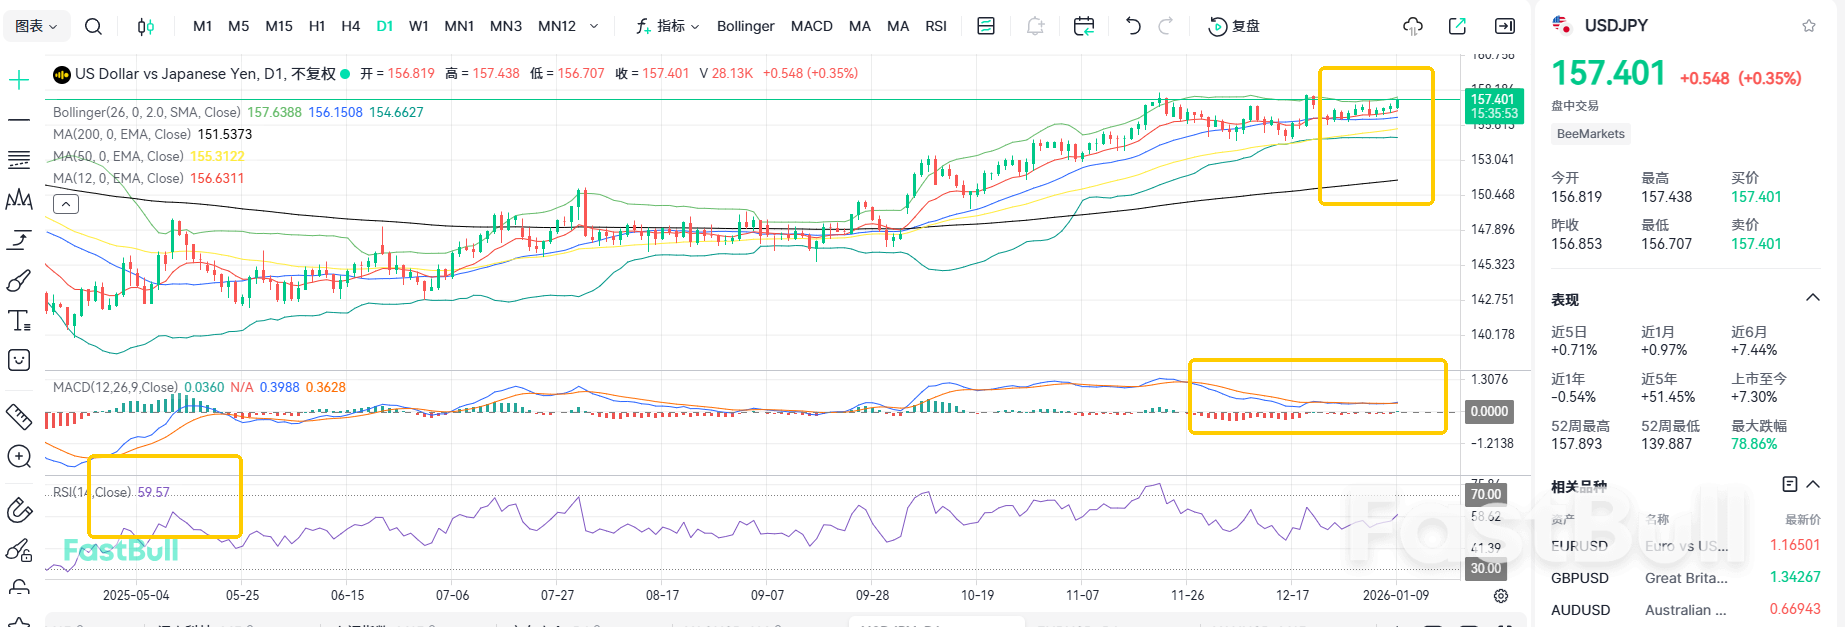The width and height of the screenshot is (1845, 627).
Task: Open the symbol search magnifier
Action: [x=93, y=27]
